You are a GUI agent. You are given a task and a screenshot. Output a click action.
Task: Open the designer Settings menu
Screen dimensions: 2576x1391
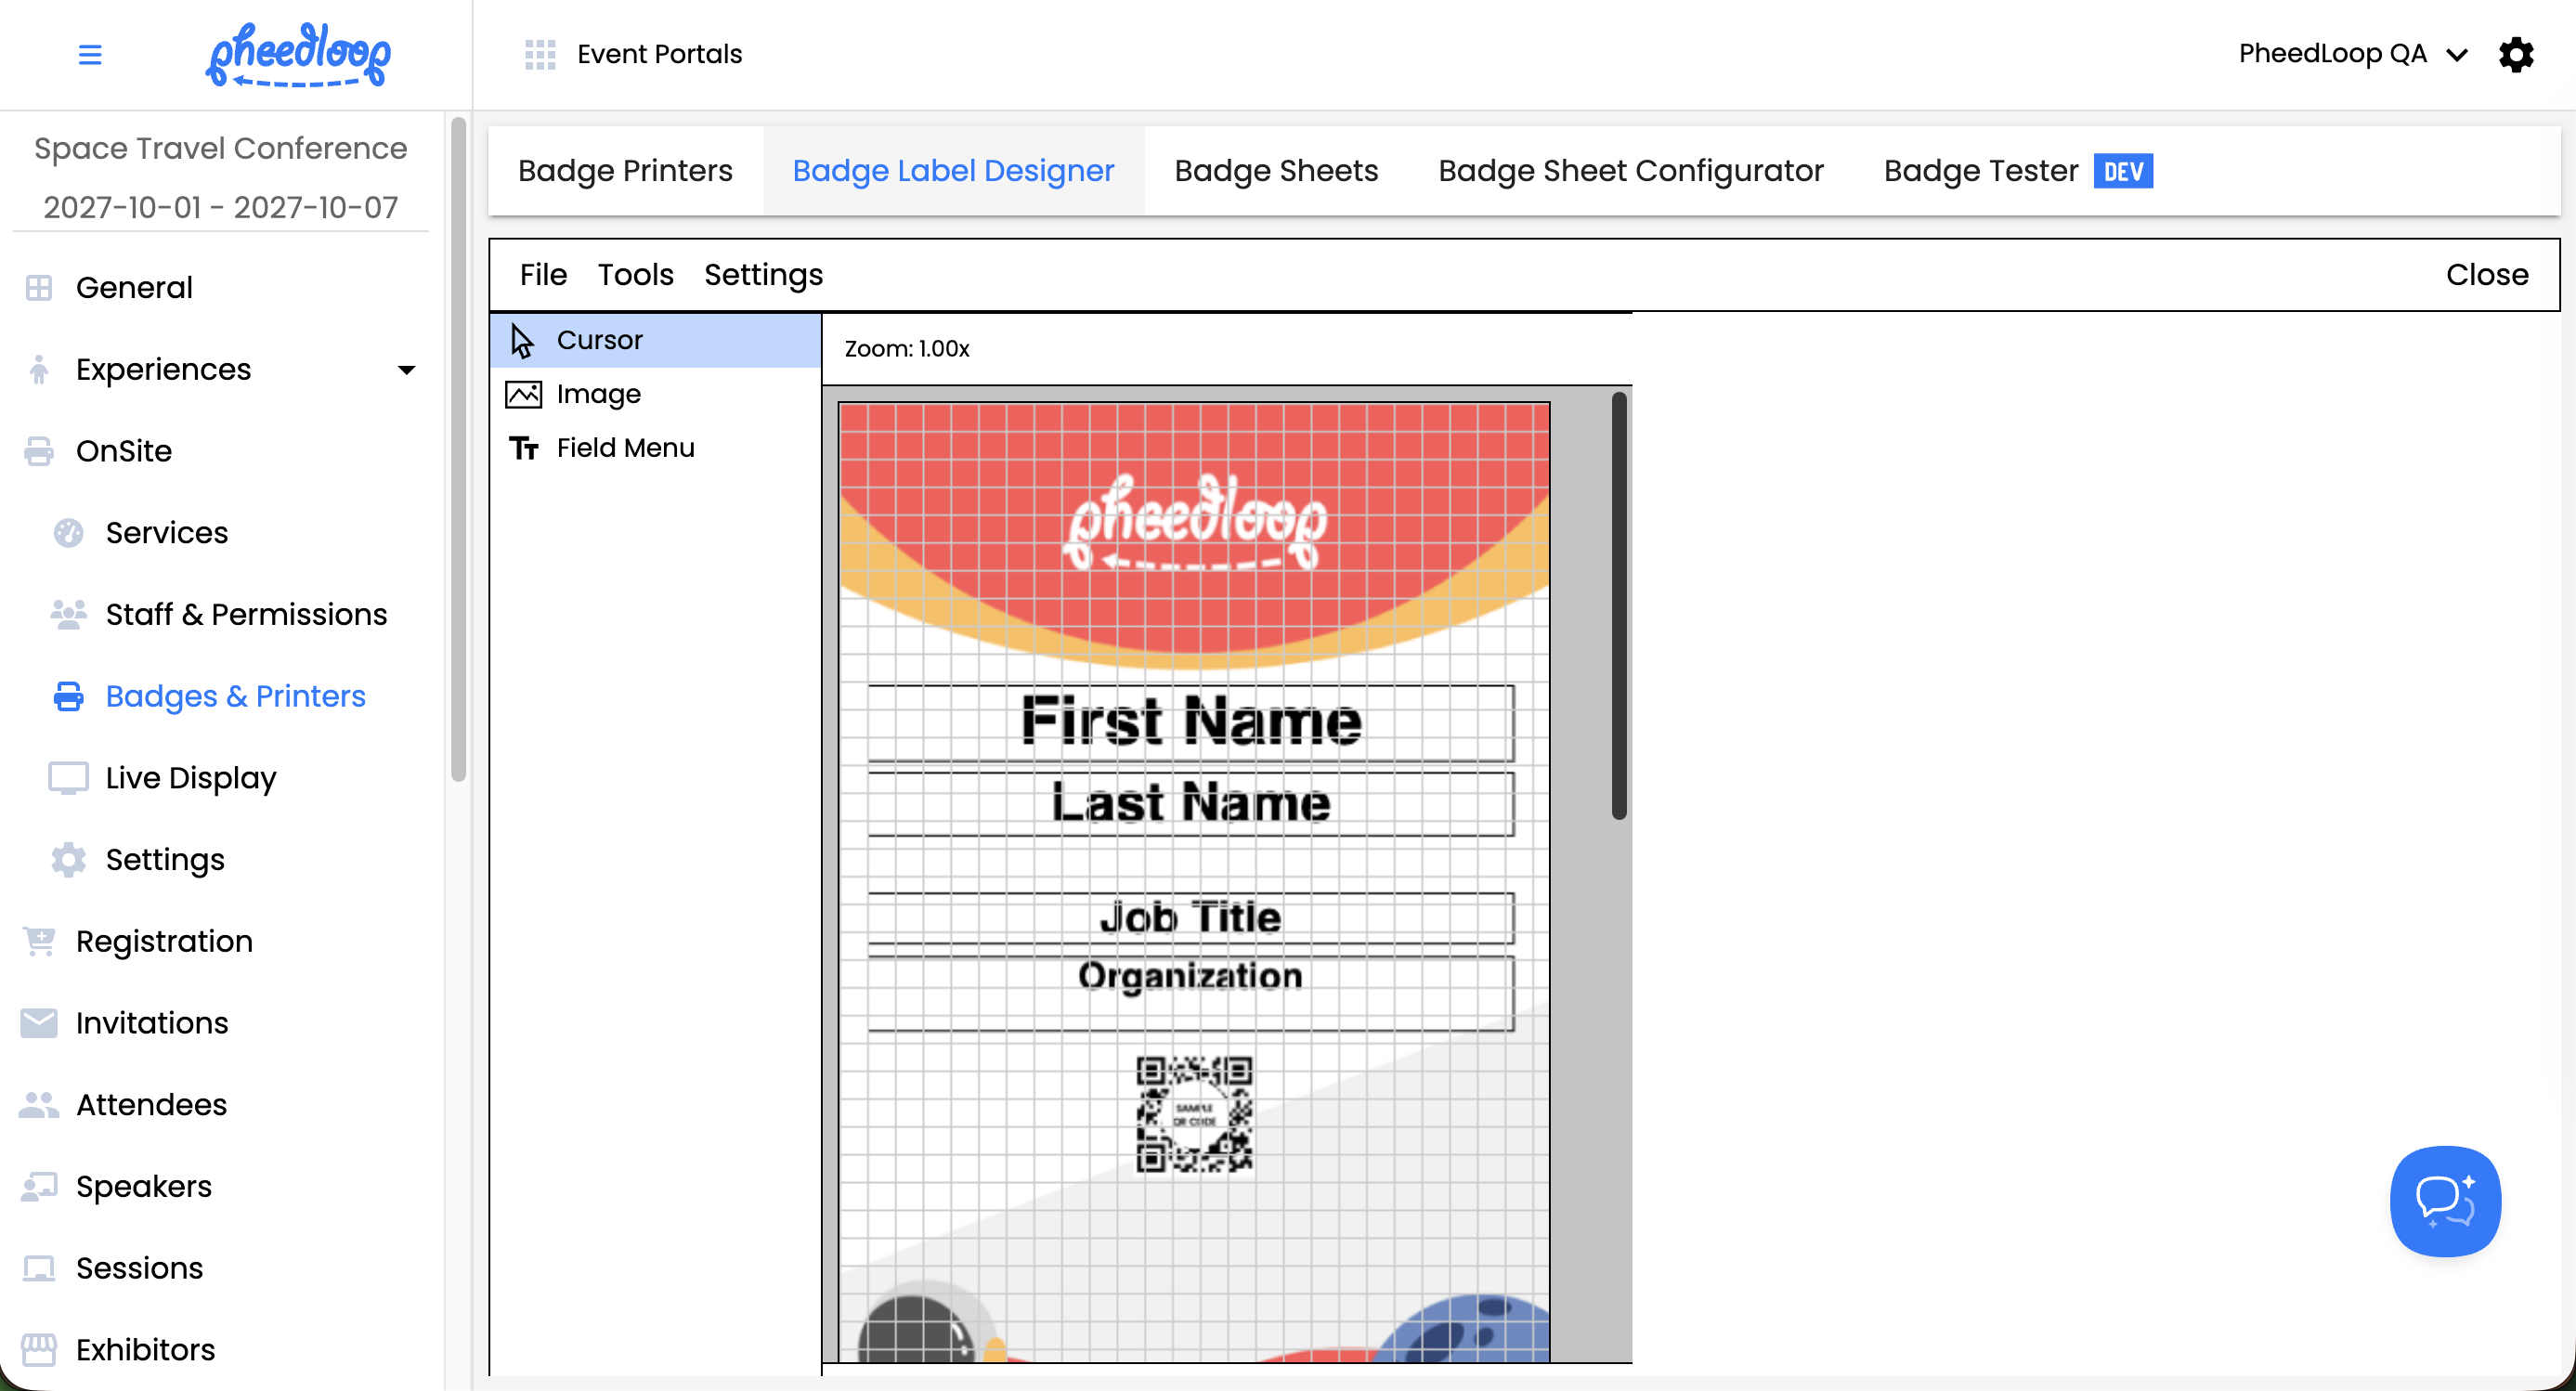pos(763,275)
